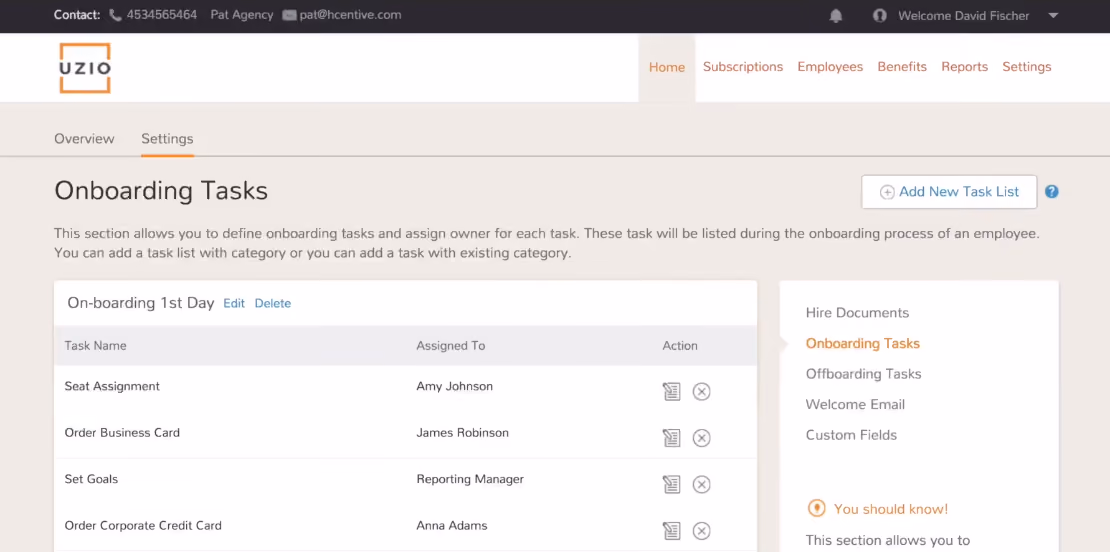Remove the Seat Assignment task
Screen dimensions: 1110x552
pyautogui.click(x=702, y=391)
